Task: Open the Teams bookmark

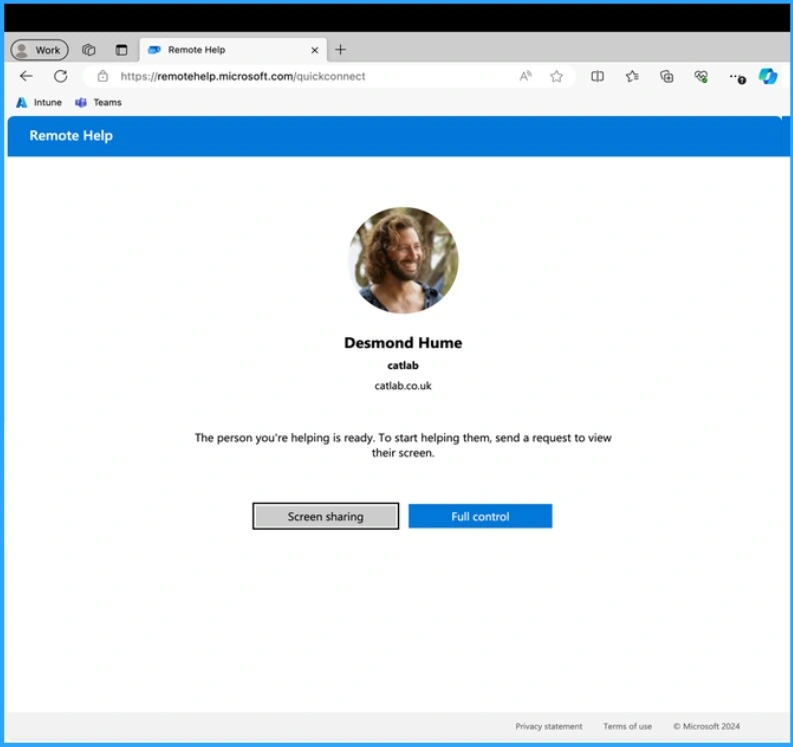Action: 99,103
